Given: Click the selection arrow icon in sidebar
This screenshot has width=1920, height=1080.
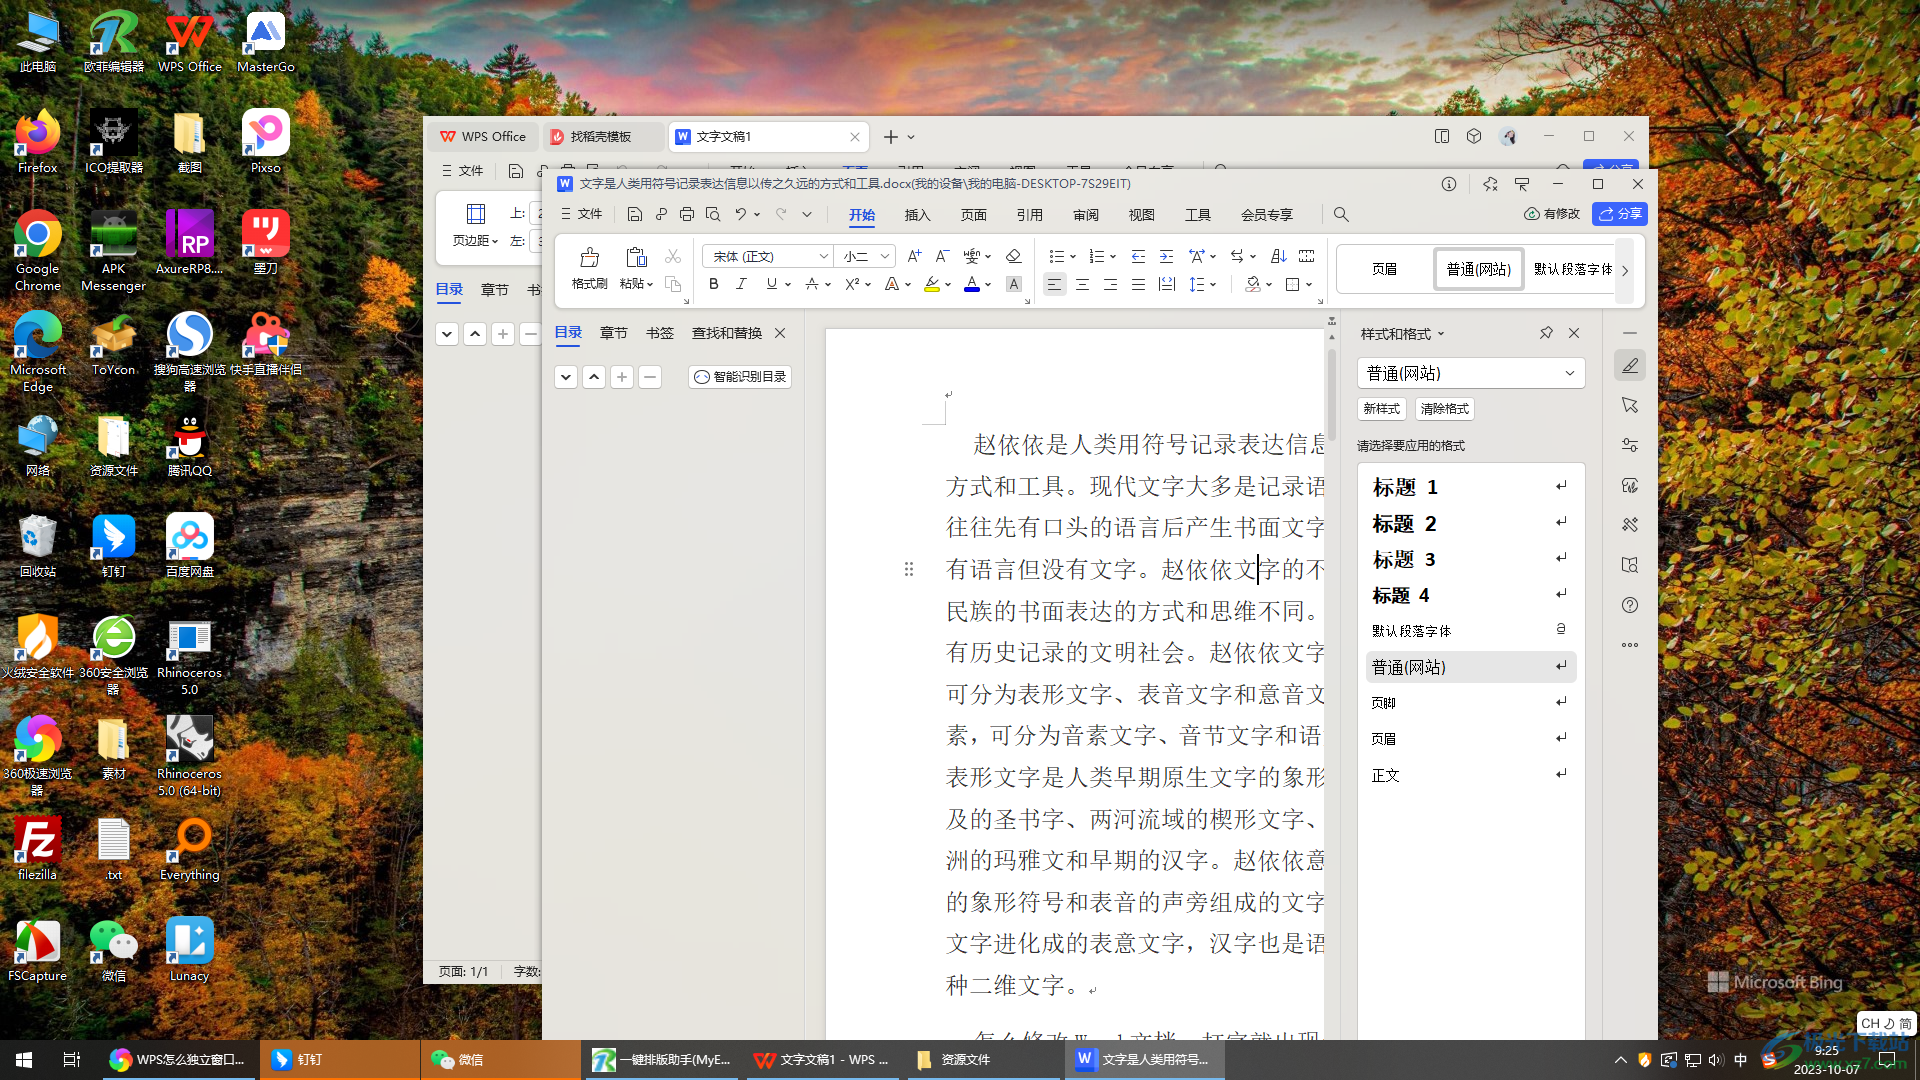Looking at the screenshot, I should tap(1630, 405).
